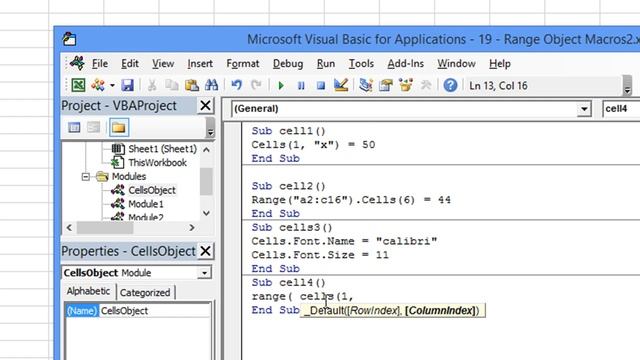Click the project tree scroll down arrow
640x360 pixels.
[x=207, y=213]
